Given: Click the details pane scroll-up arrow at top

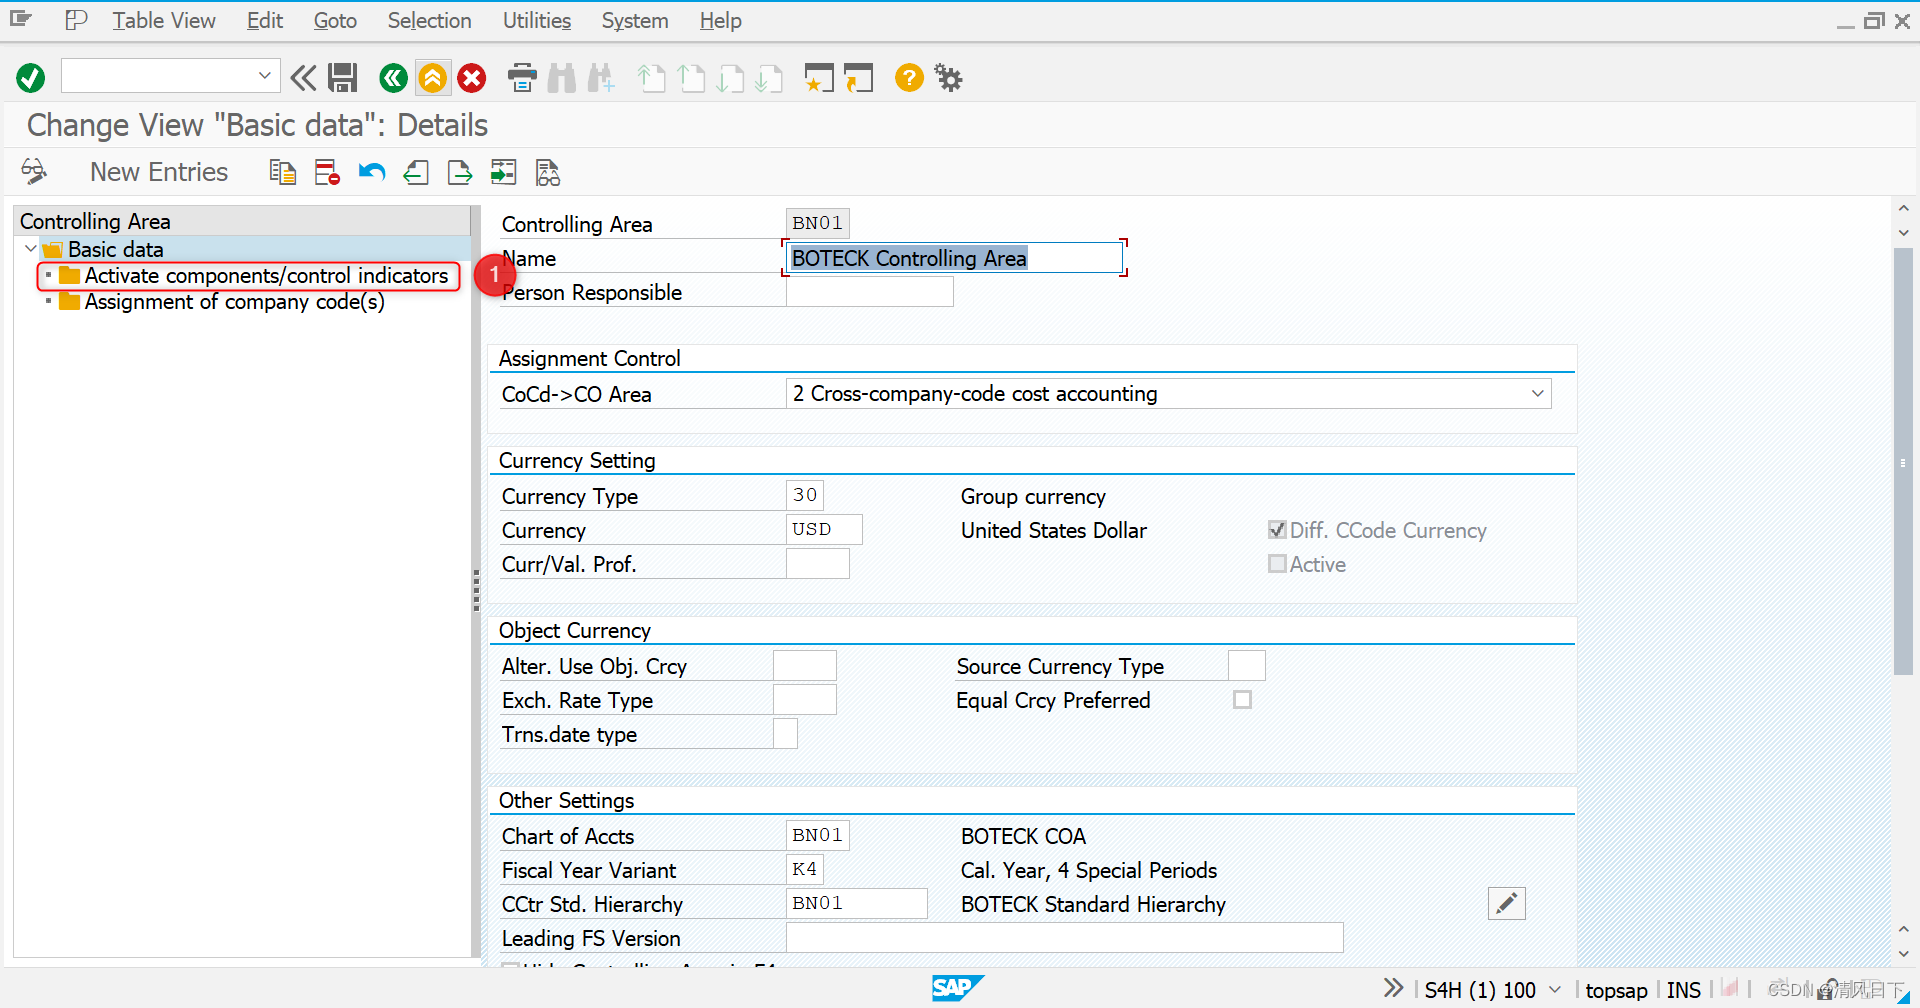Looking at the screenshot, I should pyautogui.click(x=1903, y=209).
